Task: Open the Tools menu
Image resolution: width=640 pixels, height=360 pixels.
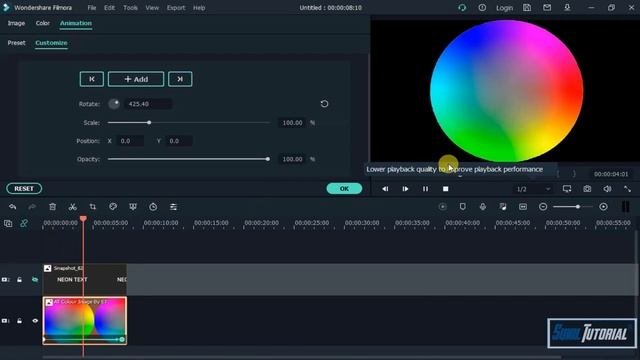Action: pos(130,8)
